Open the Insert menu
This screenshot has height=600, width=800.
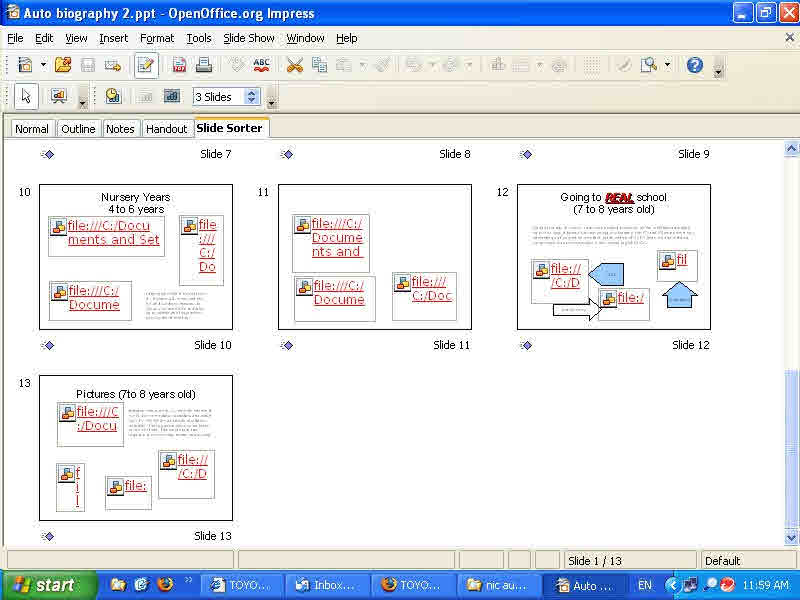click(113, 38)
